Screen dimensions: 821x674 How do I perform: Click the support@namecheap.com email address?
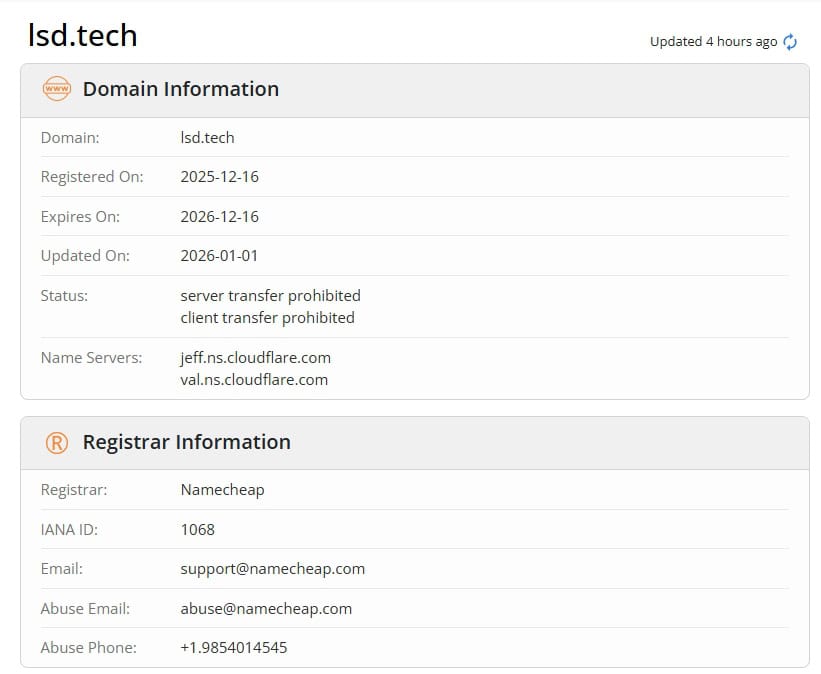[272, 569]
